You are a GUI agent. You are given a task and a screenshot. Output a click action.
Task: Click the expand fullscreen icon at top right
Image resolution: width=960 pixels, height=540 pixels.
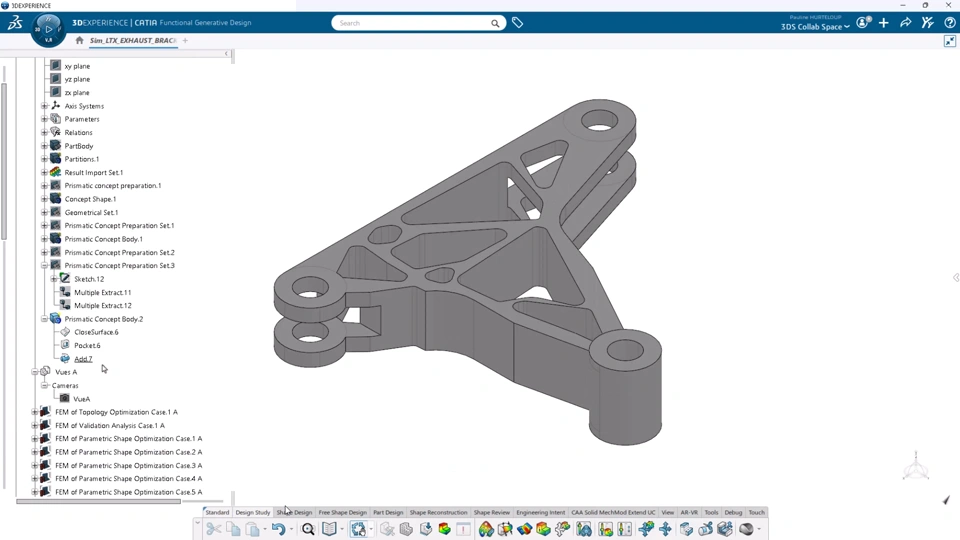click(x=950, y=41)
